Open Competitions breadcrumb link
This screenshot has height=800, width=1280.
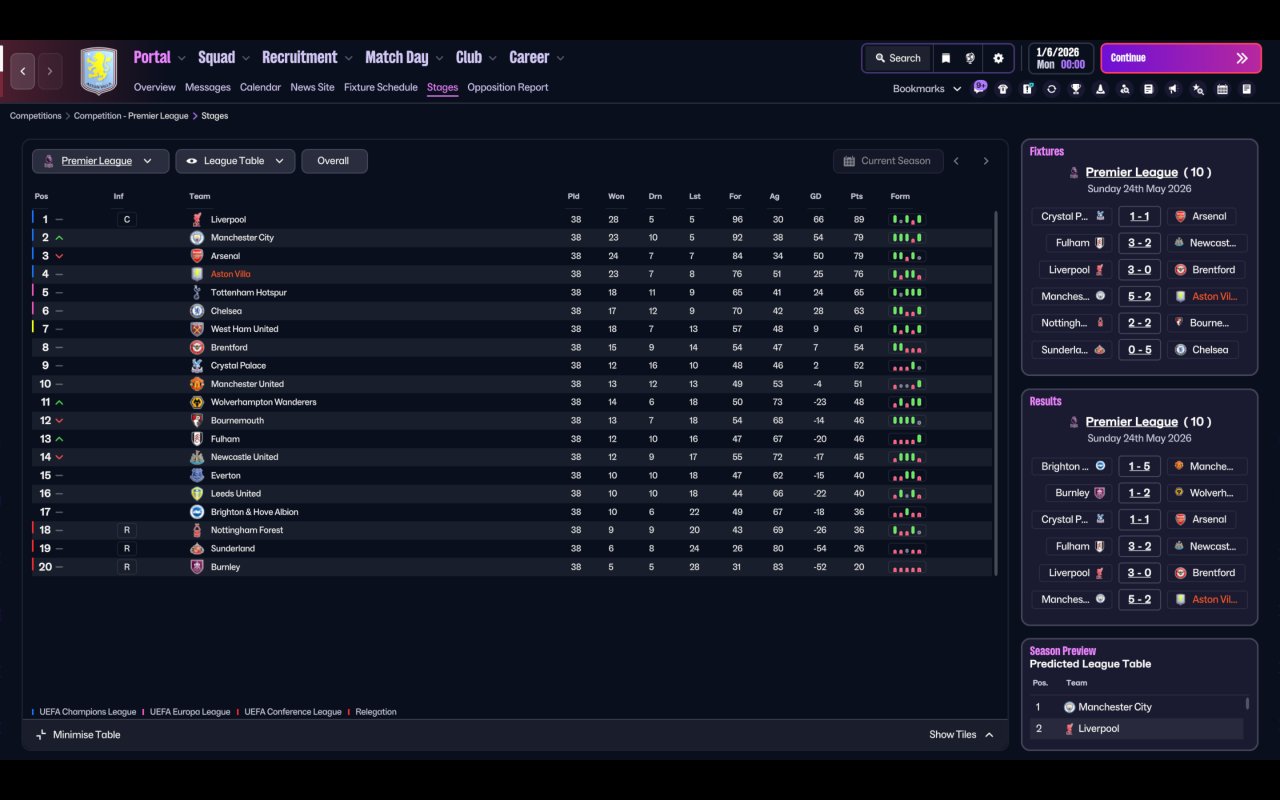point(36,116)
